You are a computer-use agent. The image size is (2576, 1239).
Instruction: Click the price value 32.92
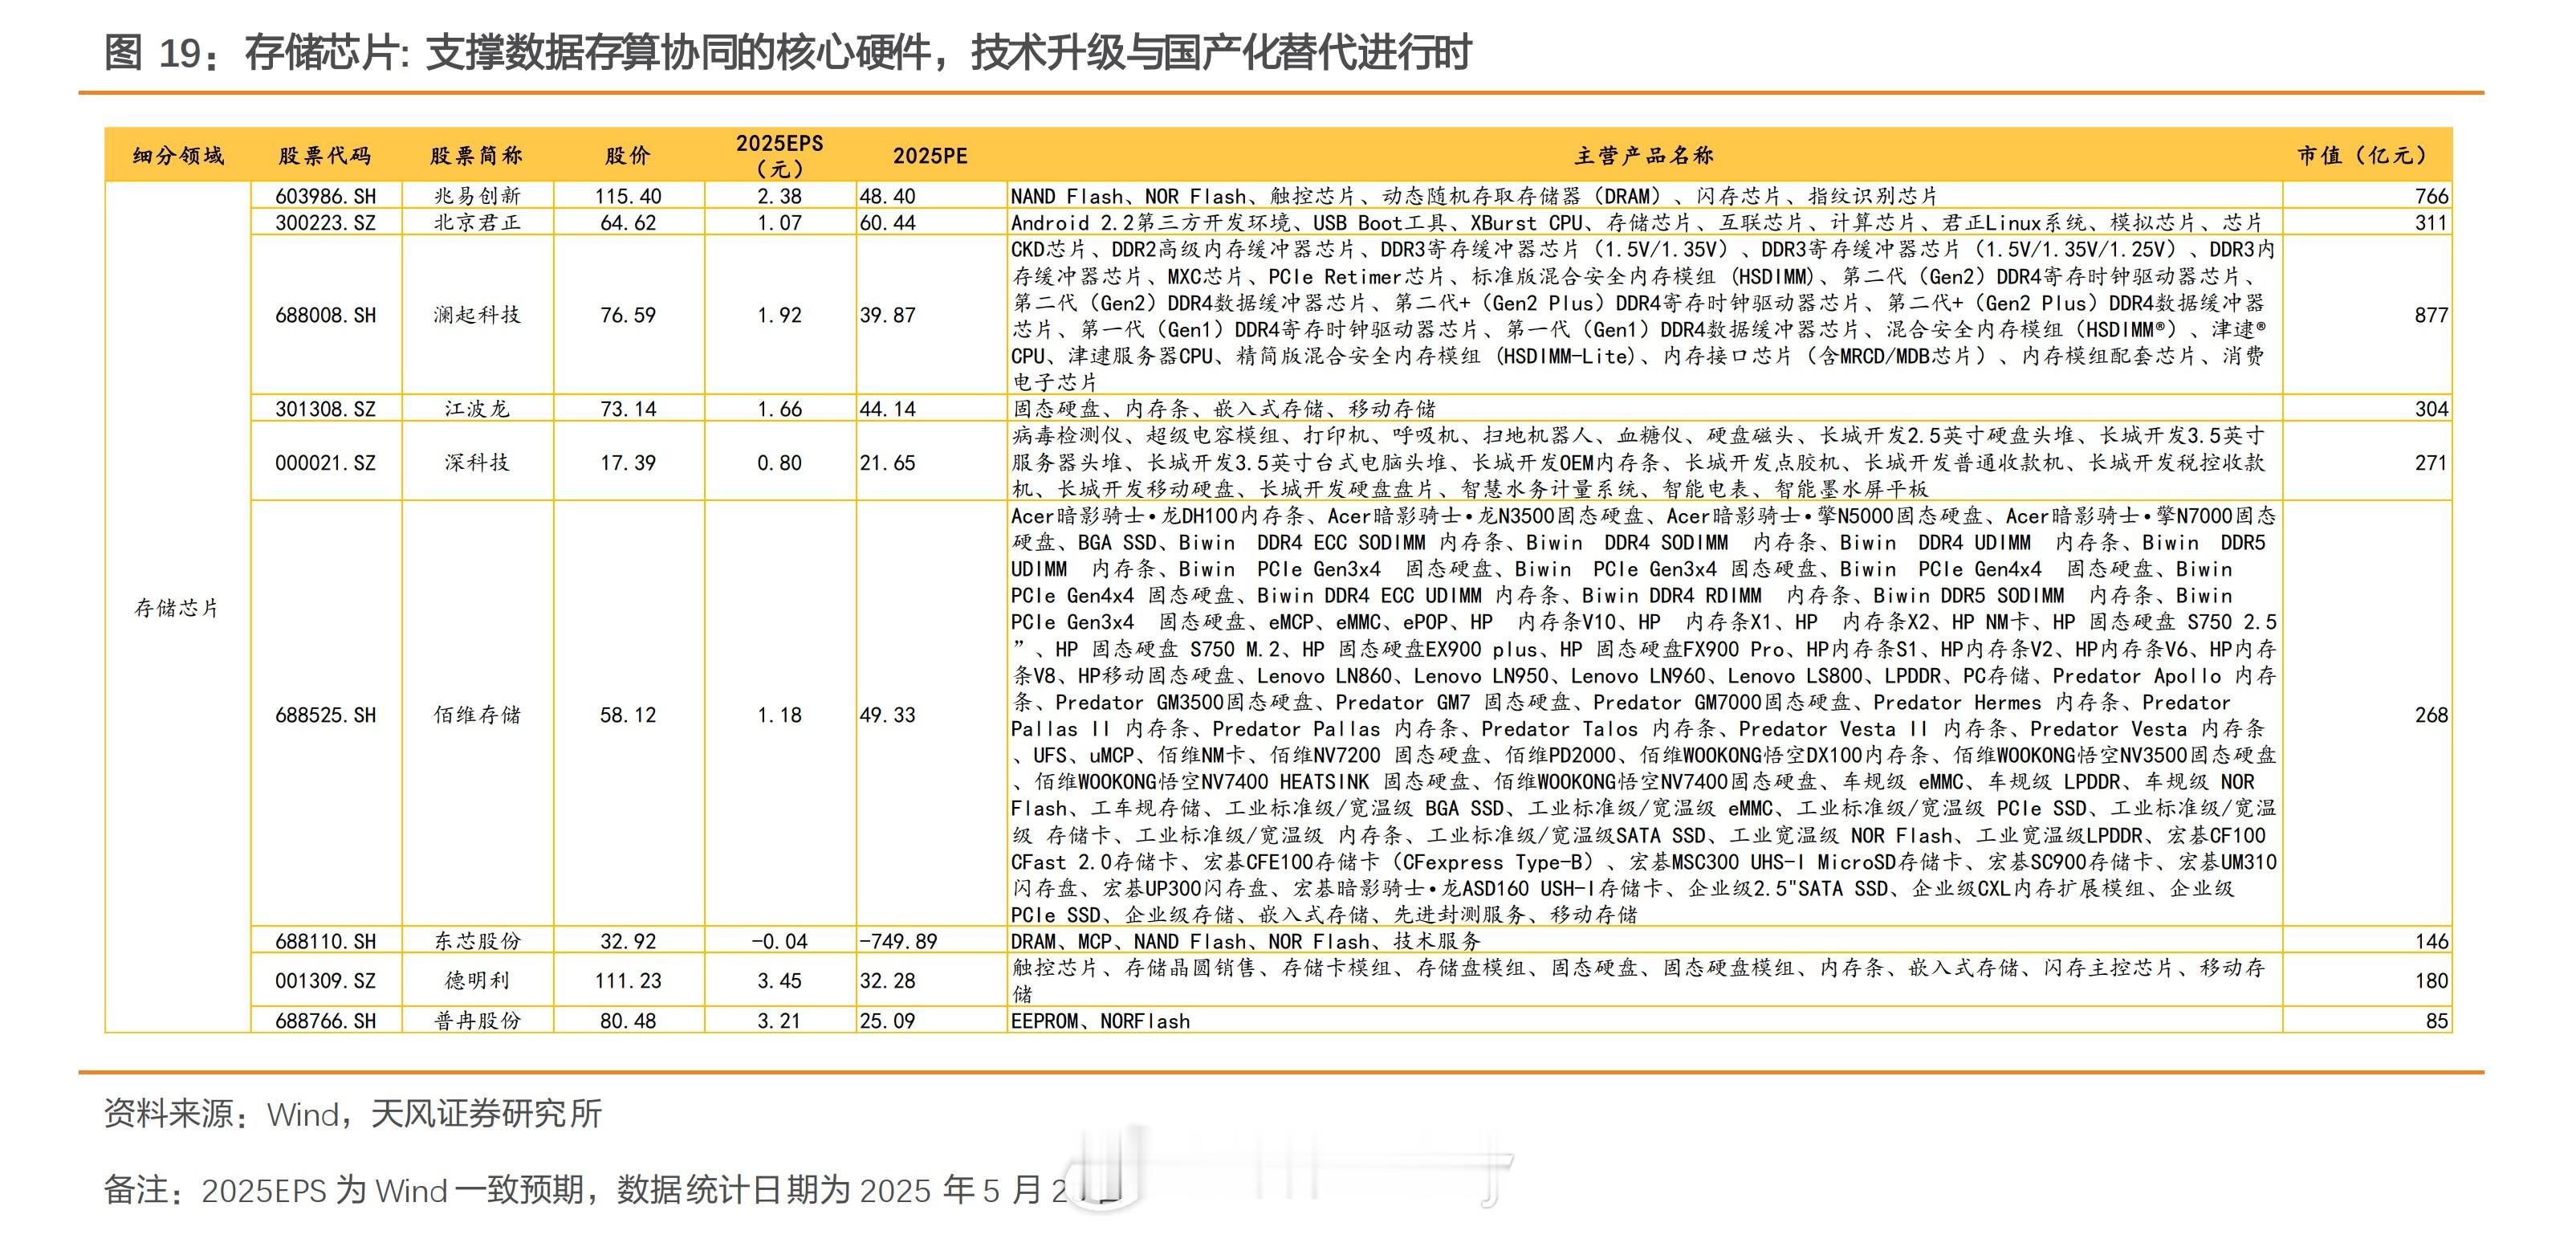click(628, 941)
